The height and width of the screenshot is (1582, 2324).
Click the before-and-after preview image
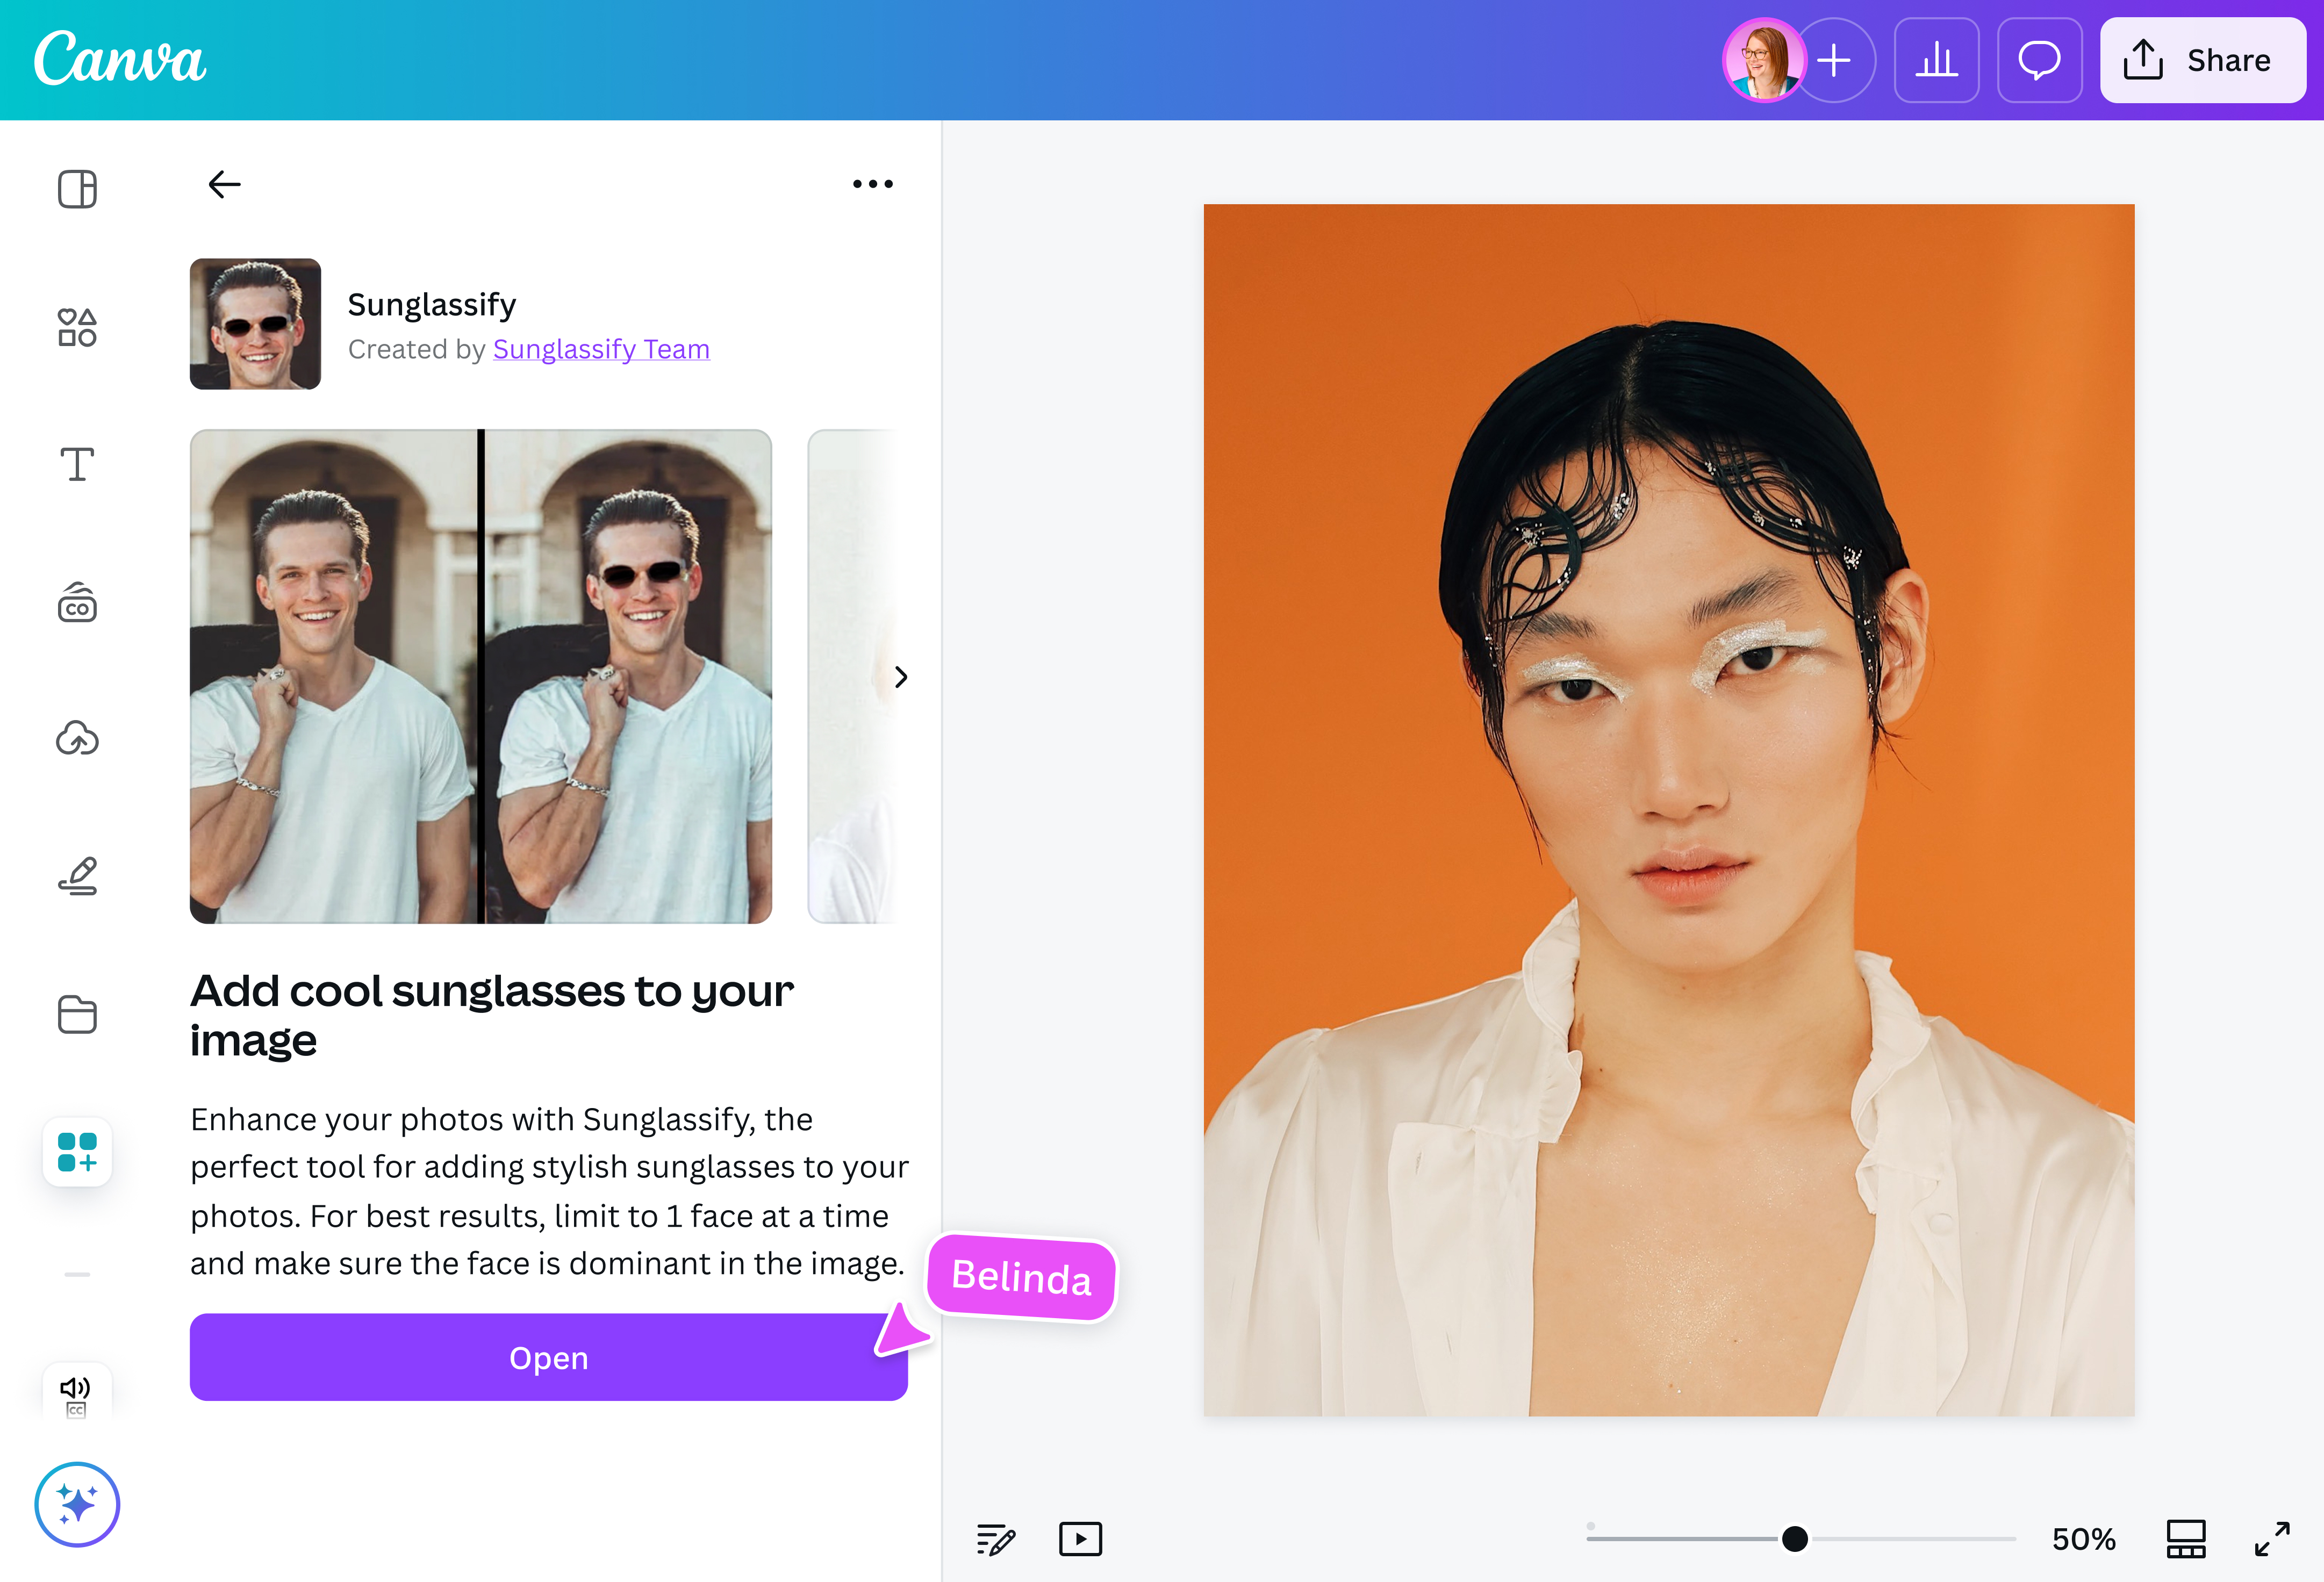point(481,676)
